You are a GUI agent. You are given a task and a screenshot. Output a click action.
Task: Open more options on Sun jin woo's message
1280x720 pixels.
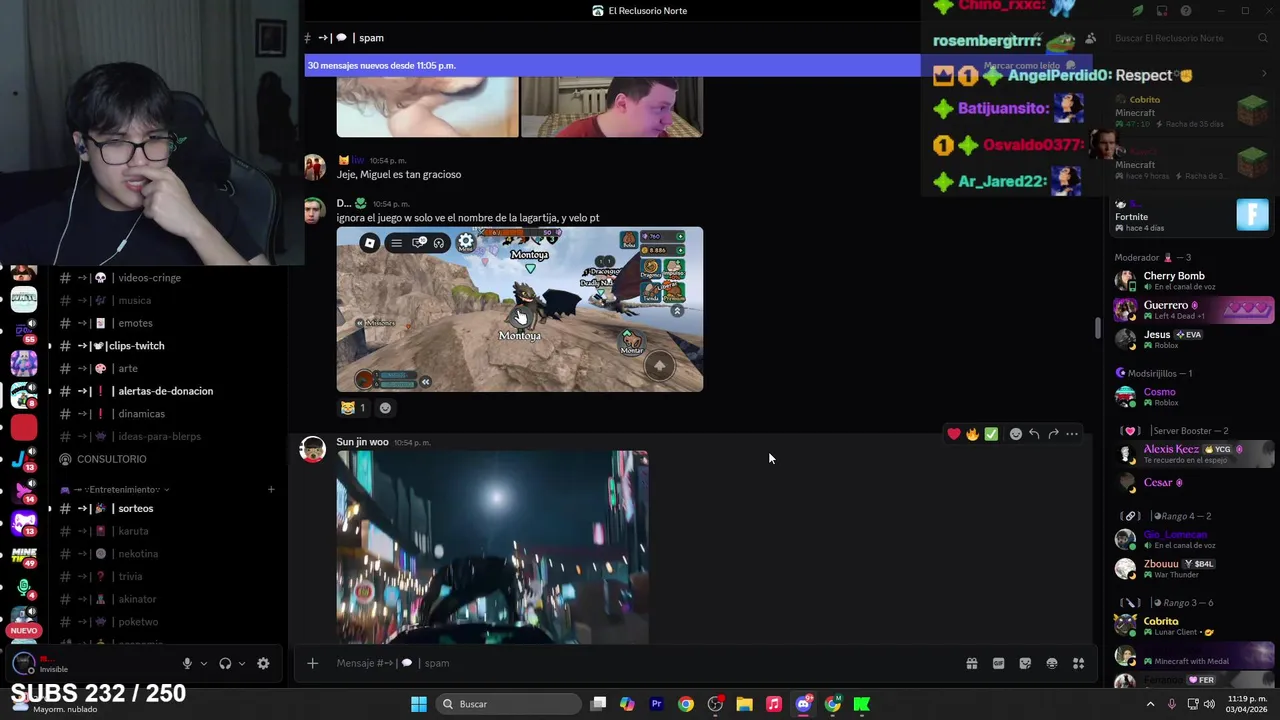(1072, 434)
